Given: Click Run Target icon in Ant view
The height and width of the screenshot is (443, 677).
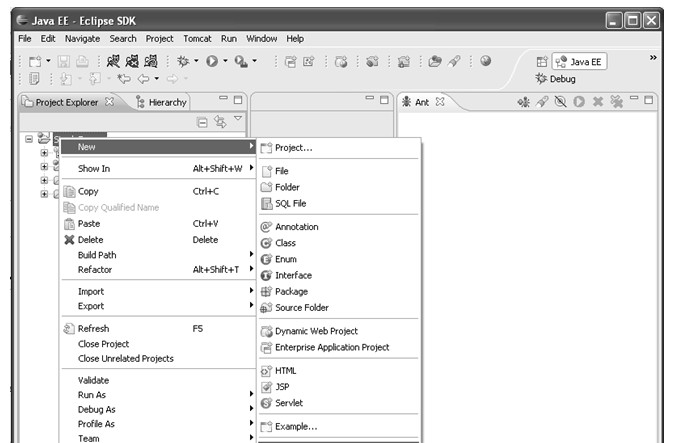Looking at the screenshot, I should [579, 102].
